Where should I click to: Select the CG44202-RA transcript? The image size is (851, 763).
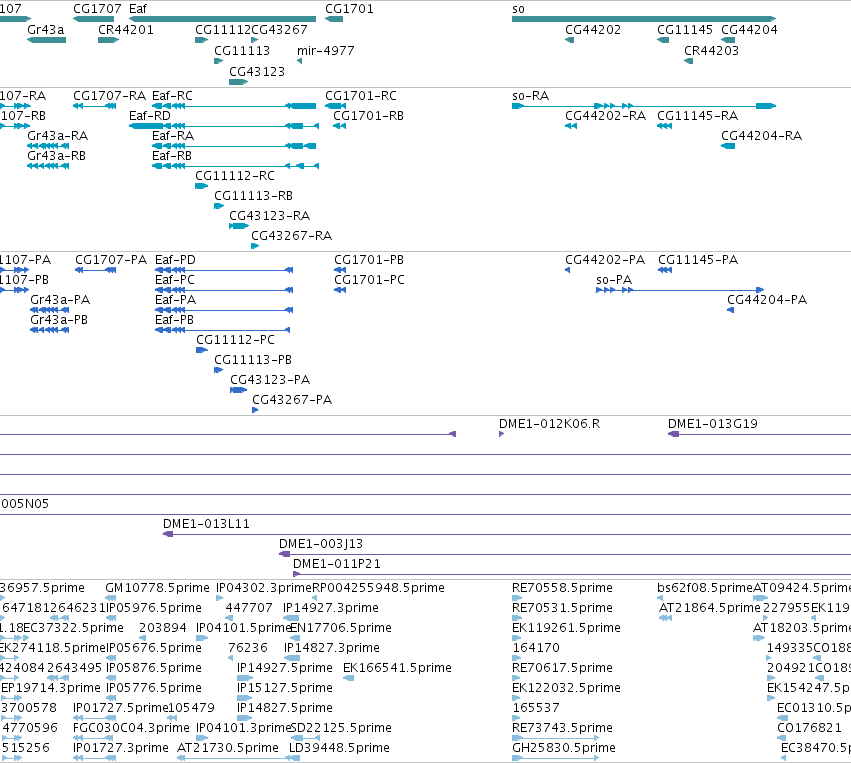[x=570, y=126]
